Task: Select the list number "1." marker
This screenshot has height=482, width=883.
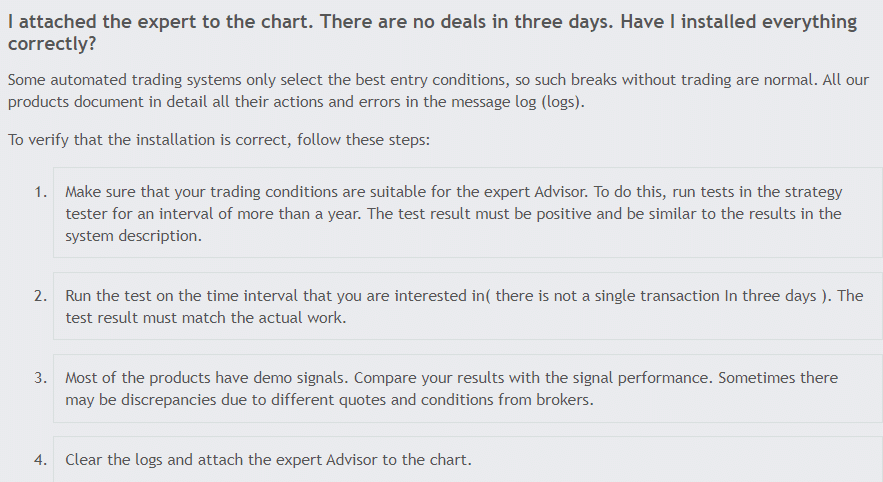Action: [40, 191]
